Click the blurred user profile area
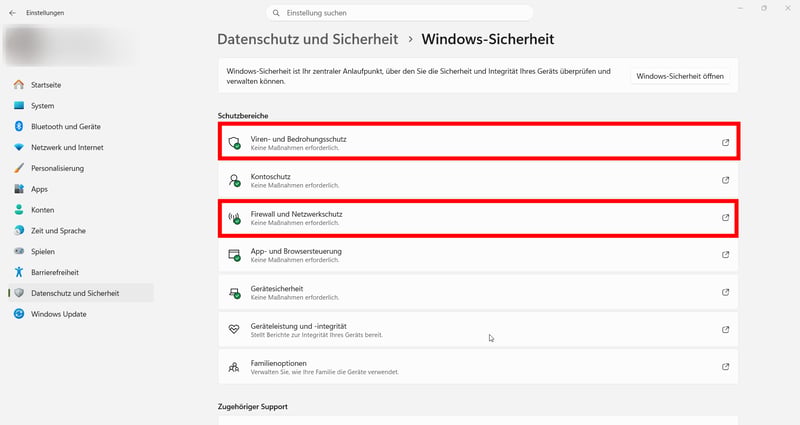The image size is (800, 425). 70,46
